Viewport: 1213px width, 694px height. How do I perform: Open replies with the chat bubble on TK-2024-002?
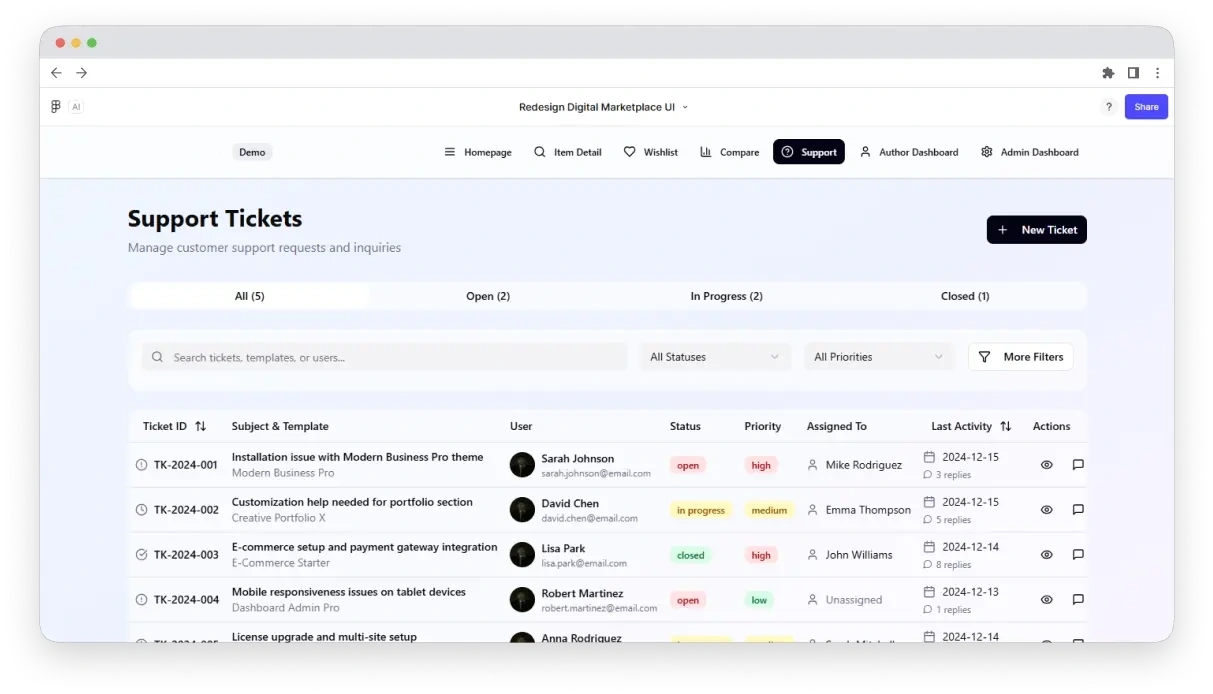[x=1078, y=509]
